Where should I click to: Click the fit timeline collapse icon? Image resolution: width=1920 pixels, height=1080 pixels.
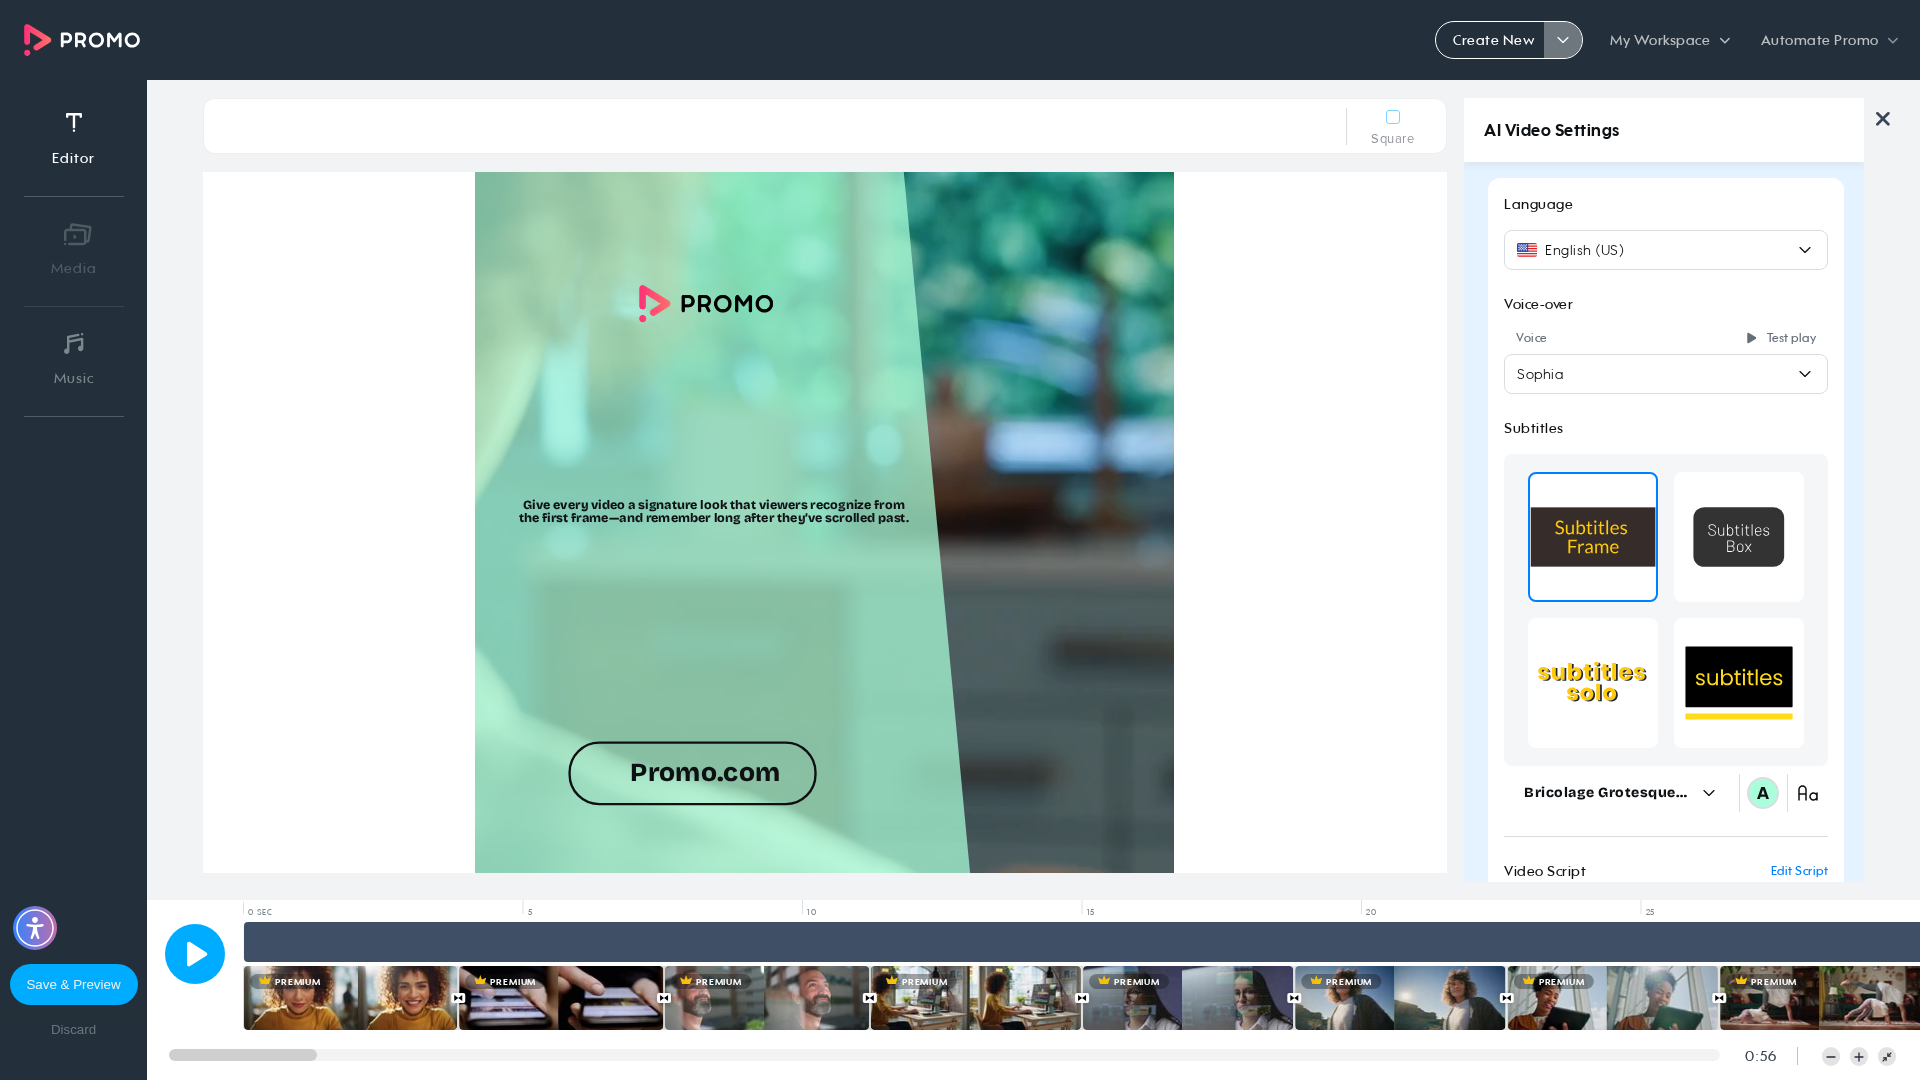tap(1887, 1057)
